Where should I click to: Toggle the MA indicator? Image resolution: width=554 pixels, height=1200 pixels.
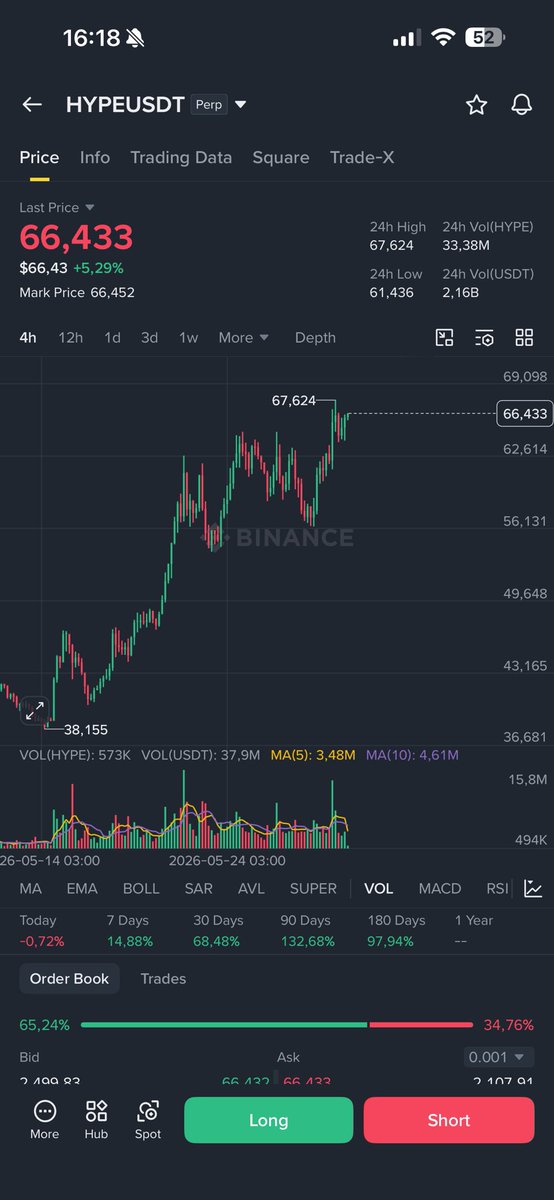pos(31,888)
